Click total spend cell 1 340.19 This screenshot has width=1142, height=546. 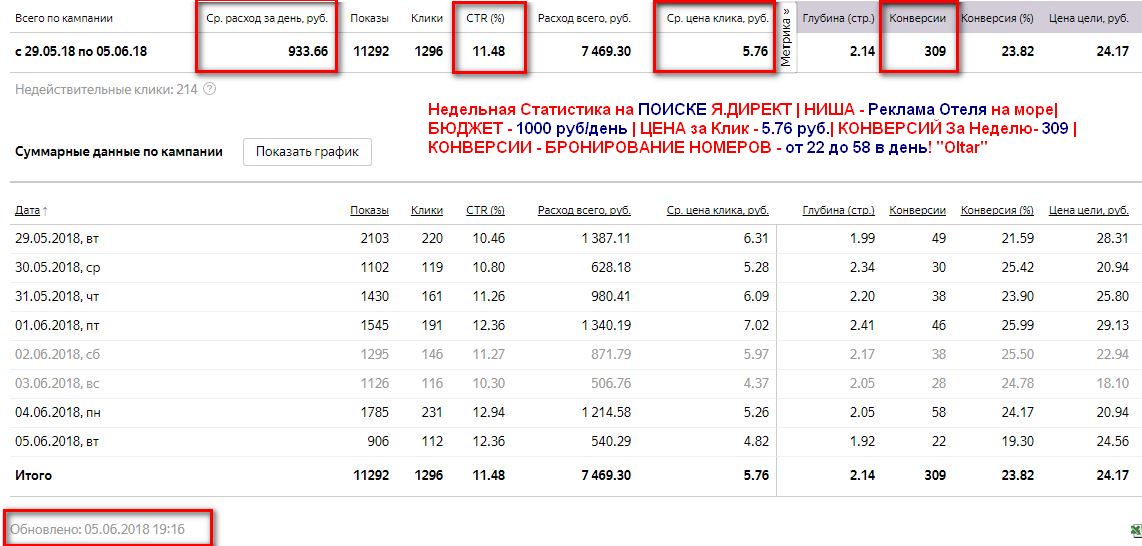[606, 326]
